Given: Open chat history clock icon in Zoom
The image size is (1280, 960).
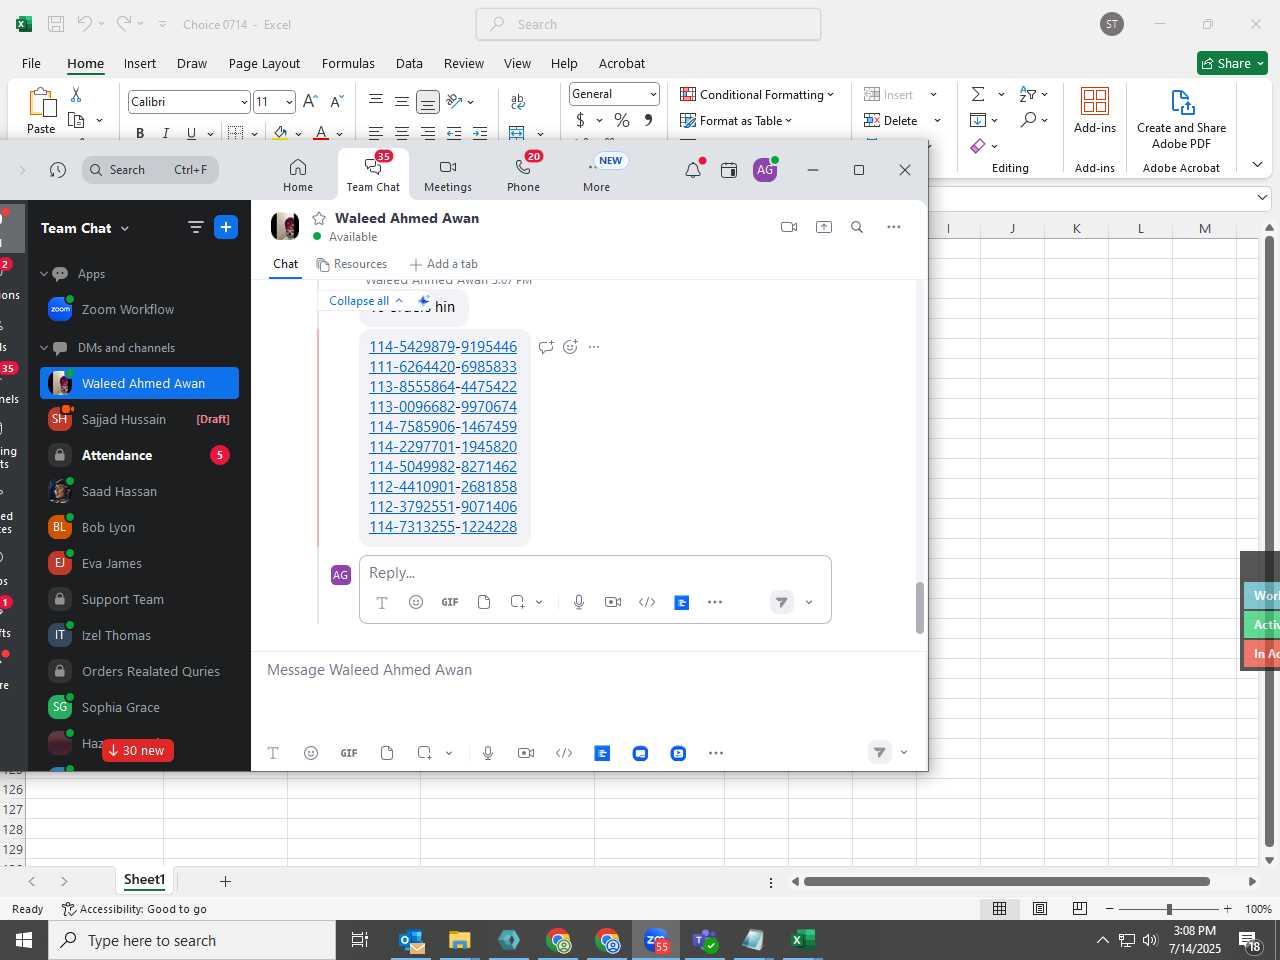Looking at the screenshot, I should pyautogui.click(x=58, y=170).
